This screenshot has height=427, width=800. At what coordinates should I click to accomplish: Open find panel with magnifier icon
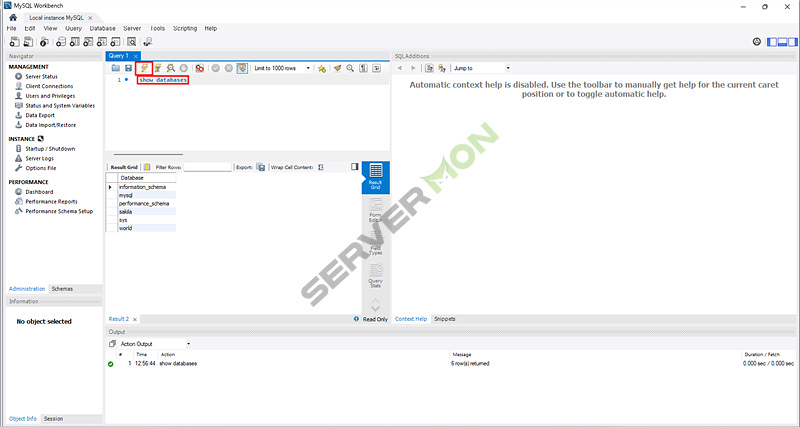350,68
